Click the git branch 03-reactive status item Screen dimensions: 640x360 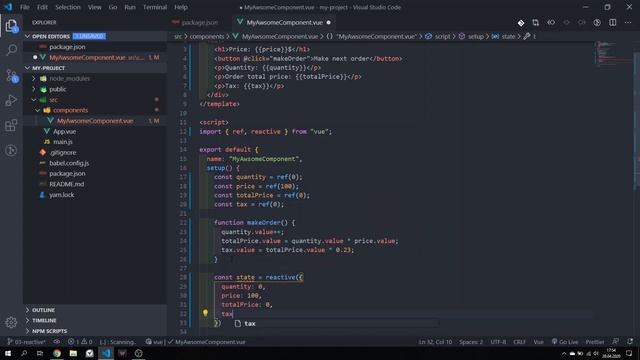click(27, 342)
